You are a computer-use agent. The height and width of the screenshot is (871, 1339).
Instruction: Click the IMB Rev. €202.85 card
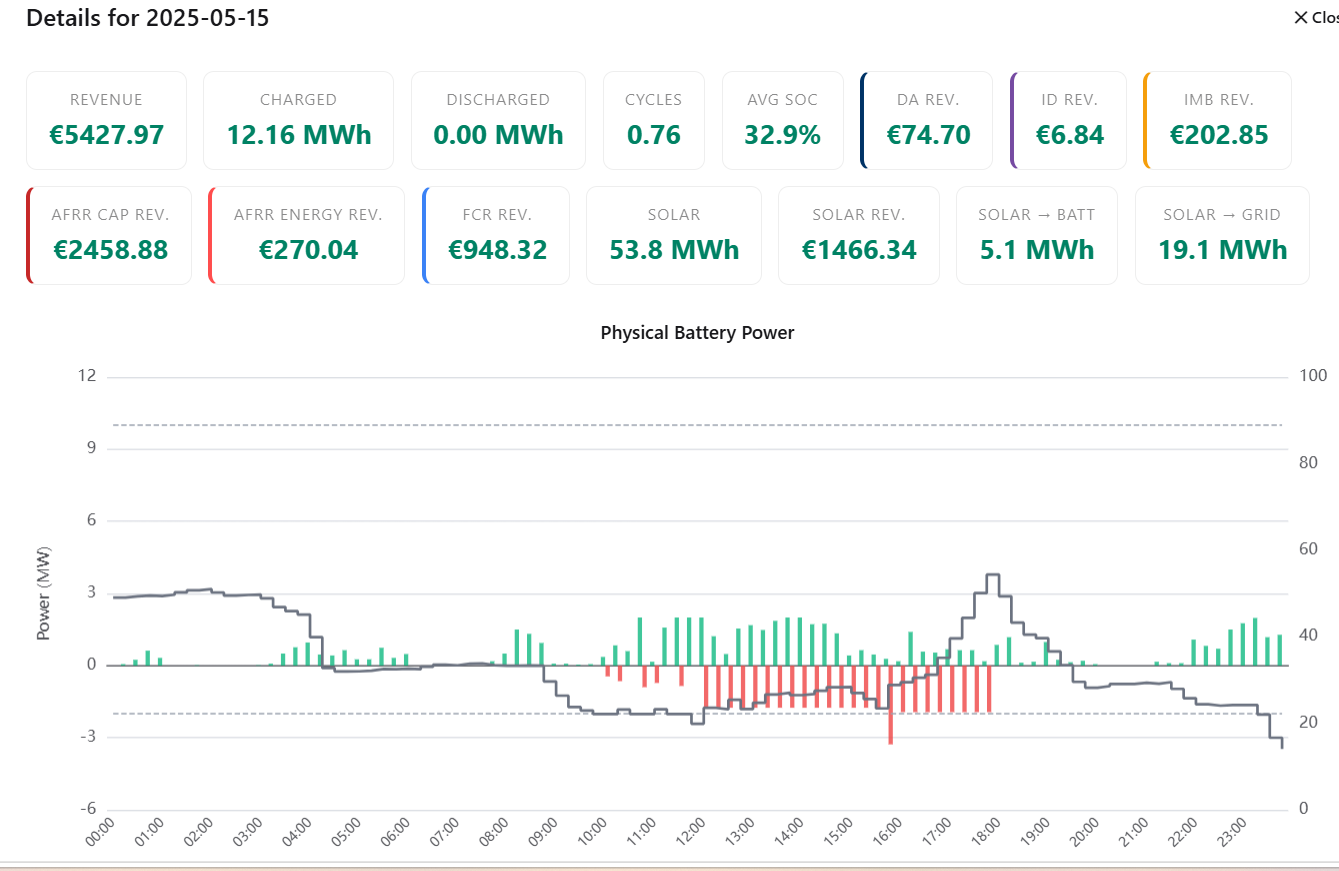[x=1218, y=120]
